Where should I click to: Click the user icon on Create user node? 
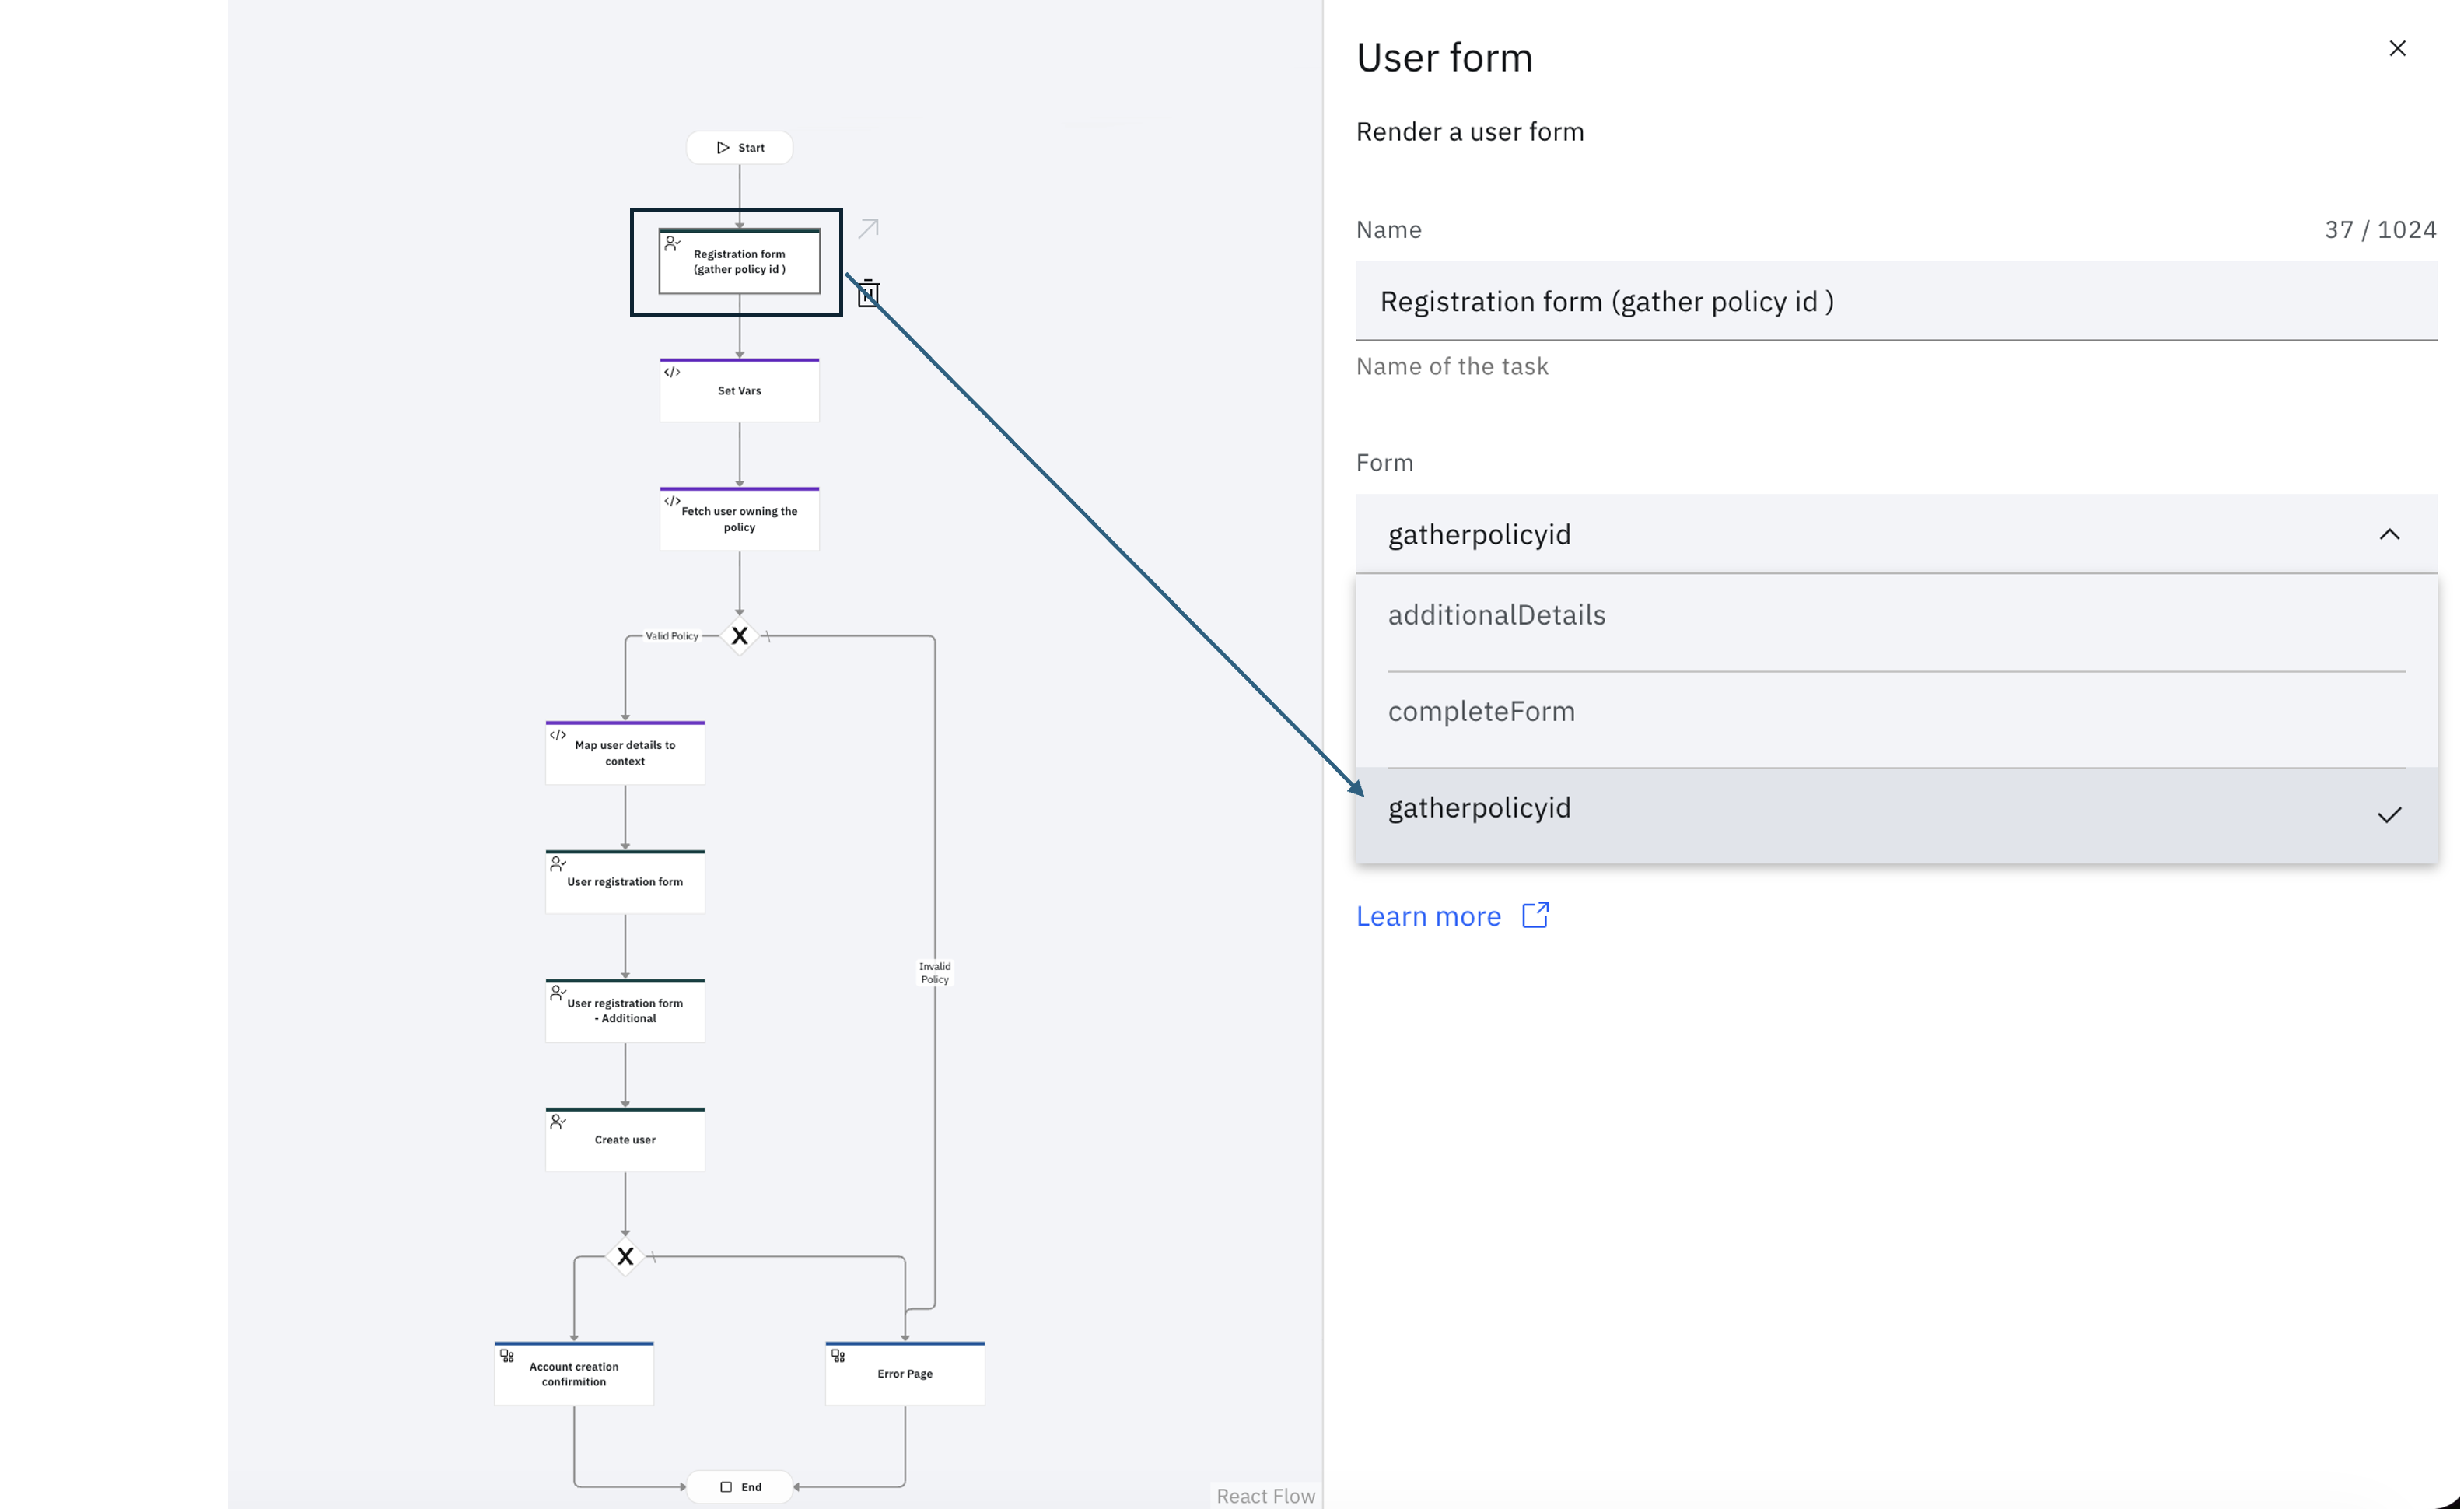pos(558,1122)
